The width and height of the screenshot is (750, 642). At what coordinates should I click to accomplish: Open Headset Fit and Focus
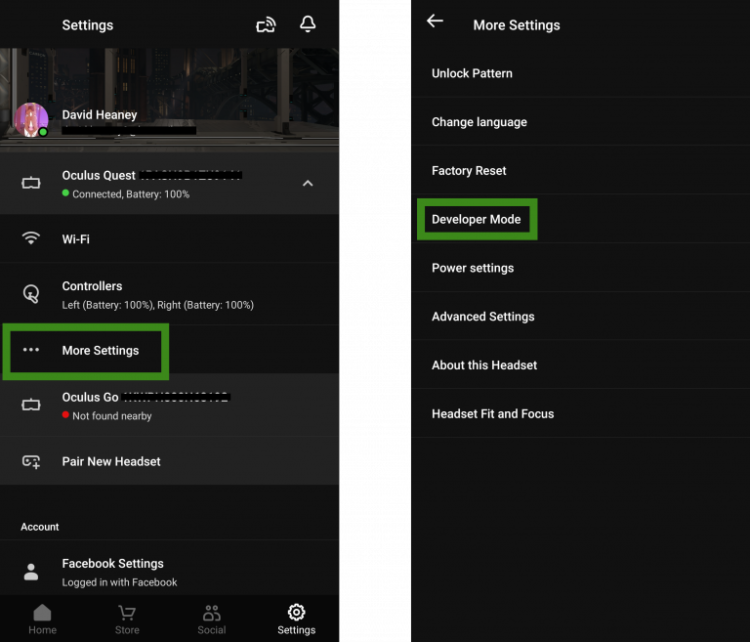pyautogui.click(x=580, y=414)
